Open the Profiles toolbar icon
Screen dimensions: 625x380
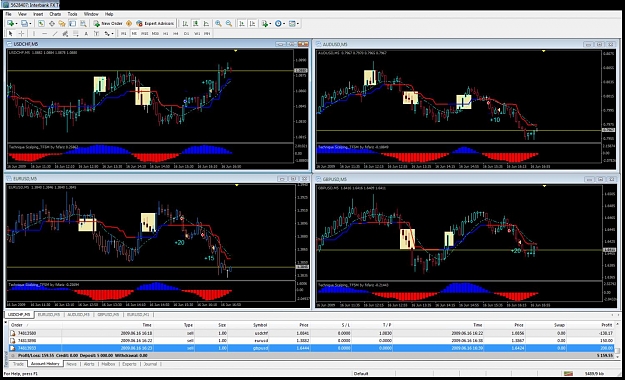tap(24, 24)
